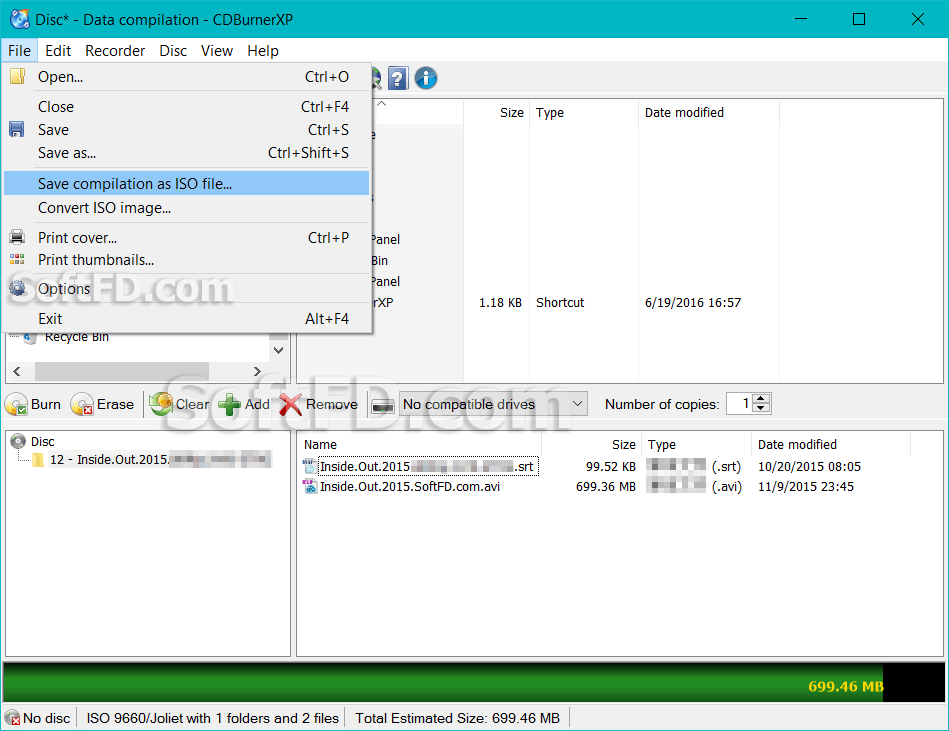The width and height of the screenshot is (949, 731).
Task: Click the CDBurnerXP title bar app icon
Action: point(19,19)
